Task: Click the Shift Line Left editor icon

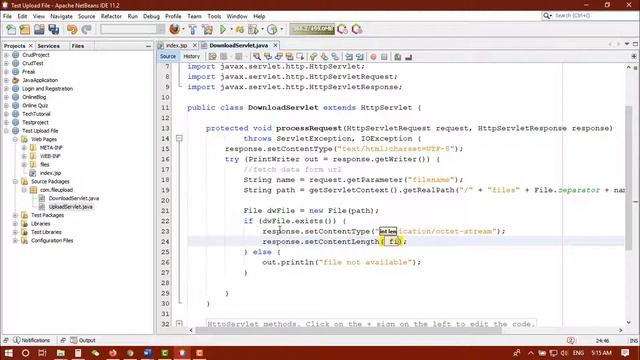Action: [x=349, y=57]
